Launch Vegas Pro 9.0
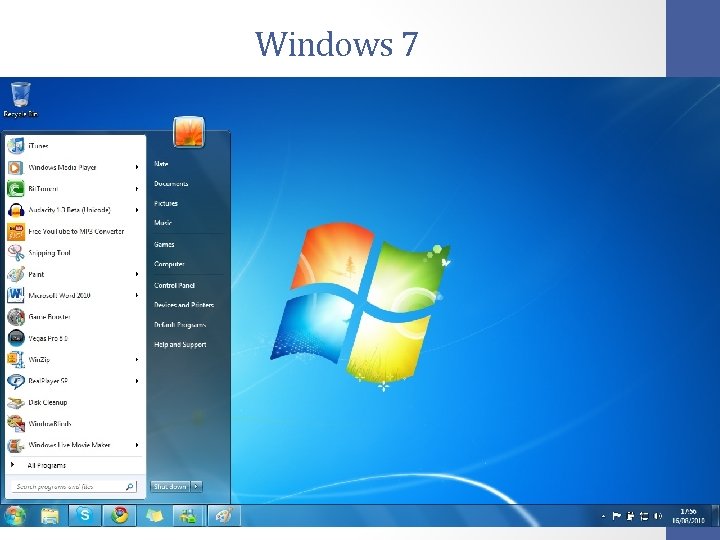The height and width of the screenshot is (540, 720). (76, 338)
